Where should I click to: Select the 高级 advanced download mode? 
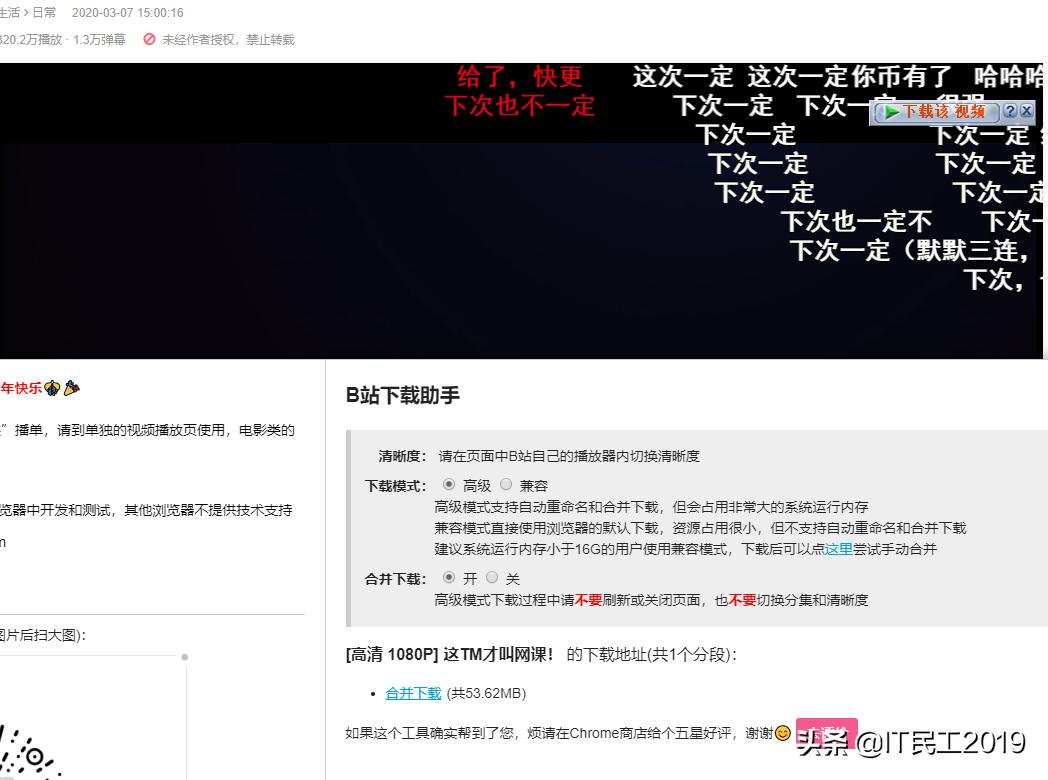tap(448, 483)
